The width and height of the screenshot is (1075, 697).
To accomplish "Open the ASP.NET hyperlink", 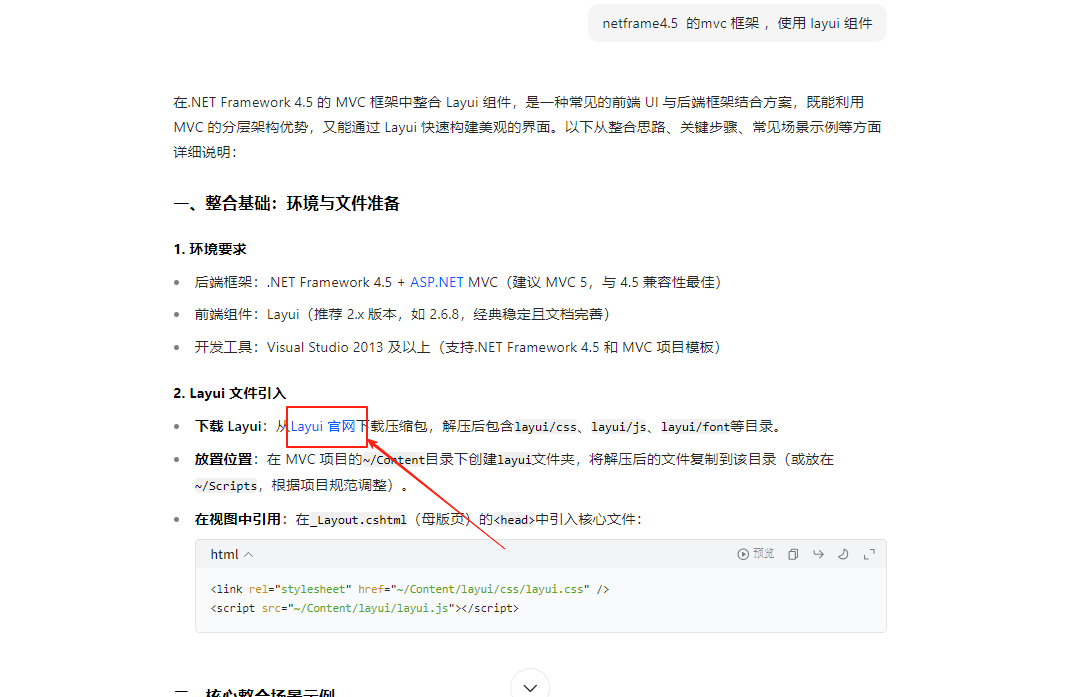I will click(x=437, y=282).
